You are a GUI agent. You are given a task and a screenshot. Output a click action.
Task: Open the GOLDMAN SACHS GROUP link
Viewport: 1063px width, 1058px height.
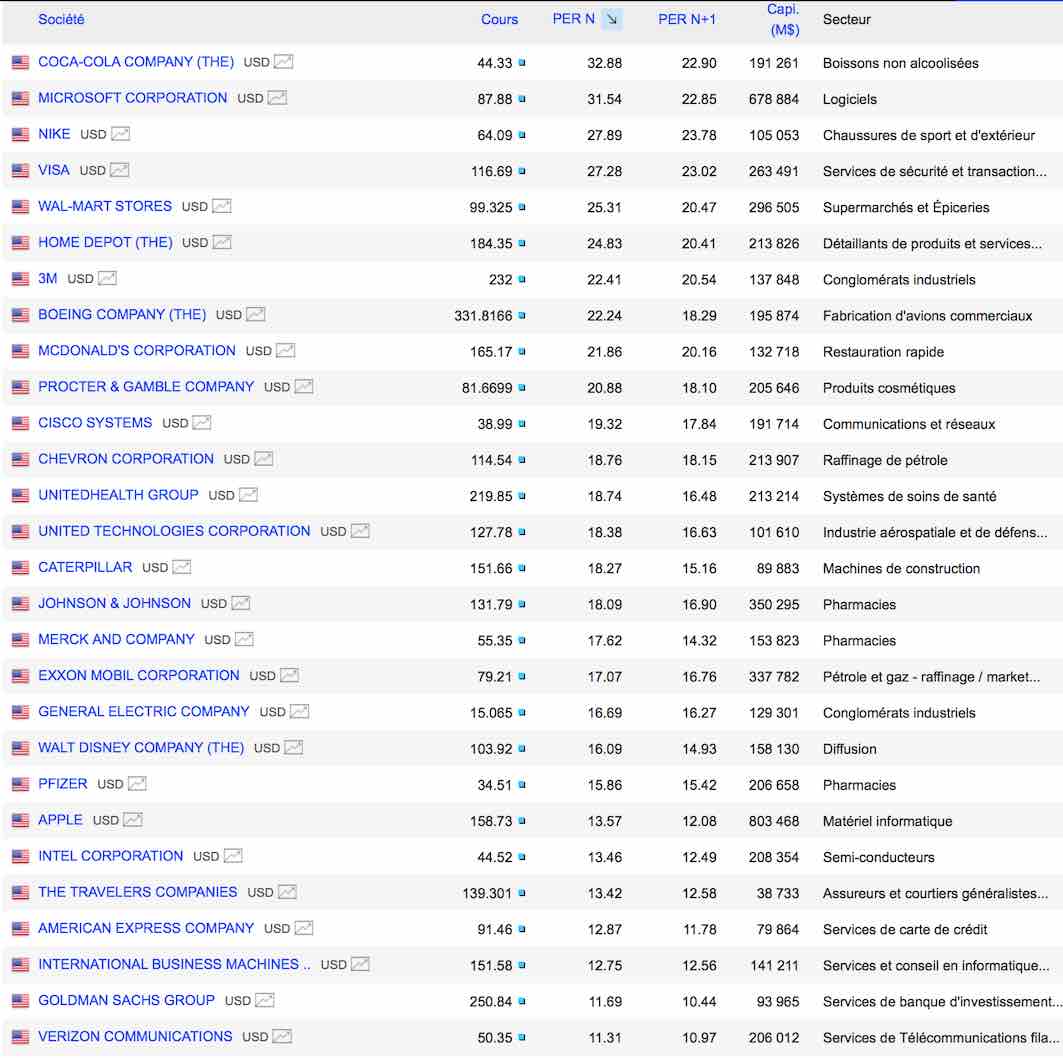(x=126, y=1000)
